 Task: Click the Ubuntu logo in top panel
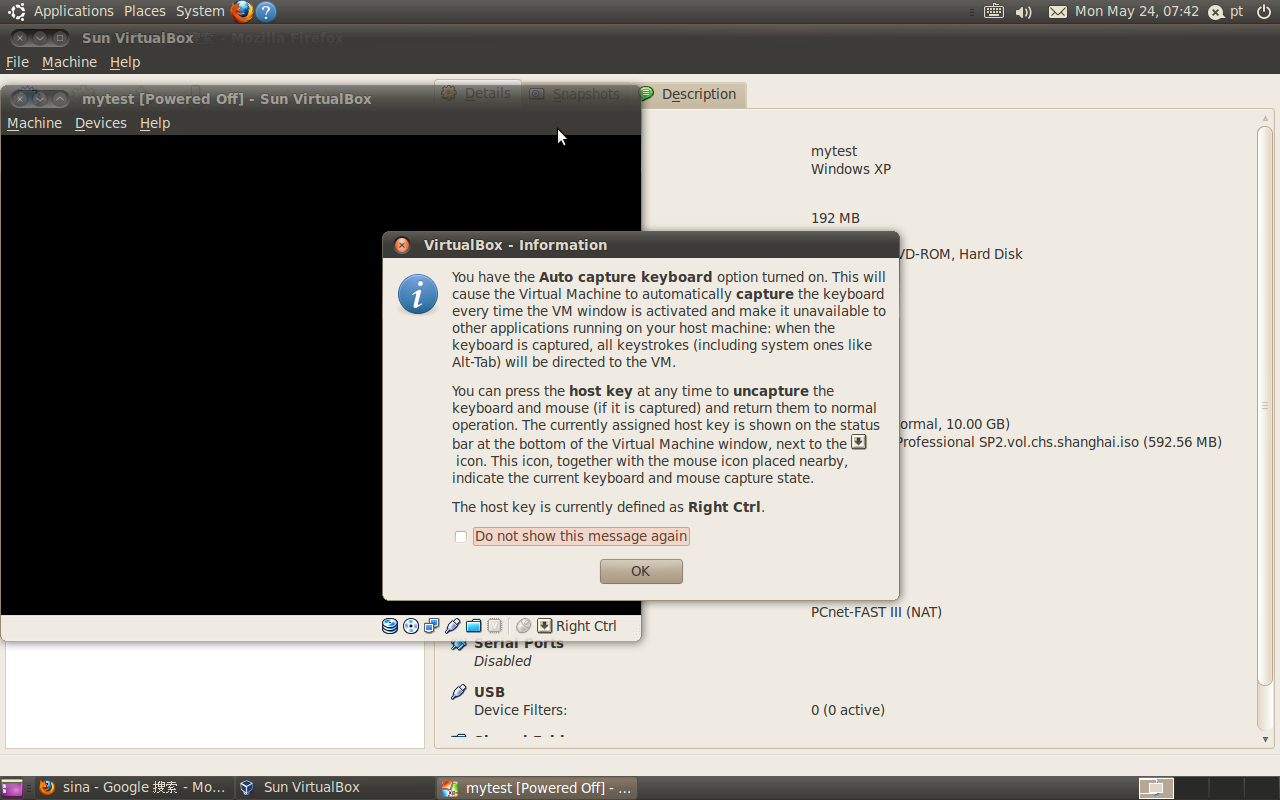[x=16, y=12]
